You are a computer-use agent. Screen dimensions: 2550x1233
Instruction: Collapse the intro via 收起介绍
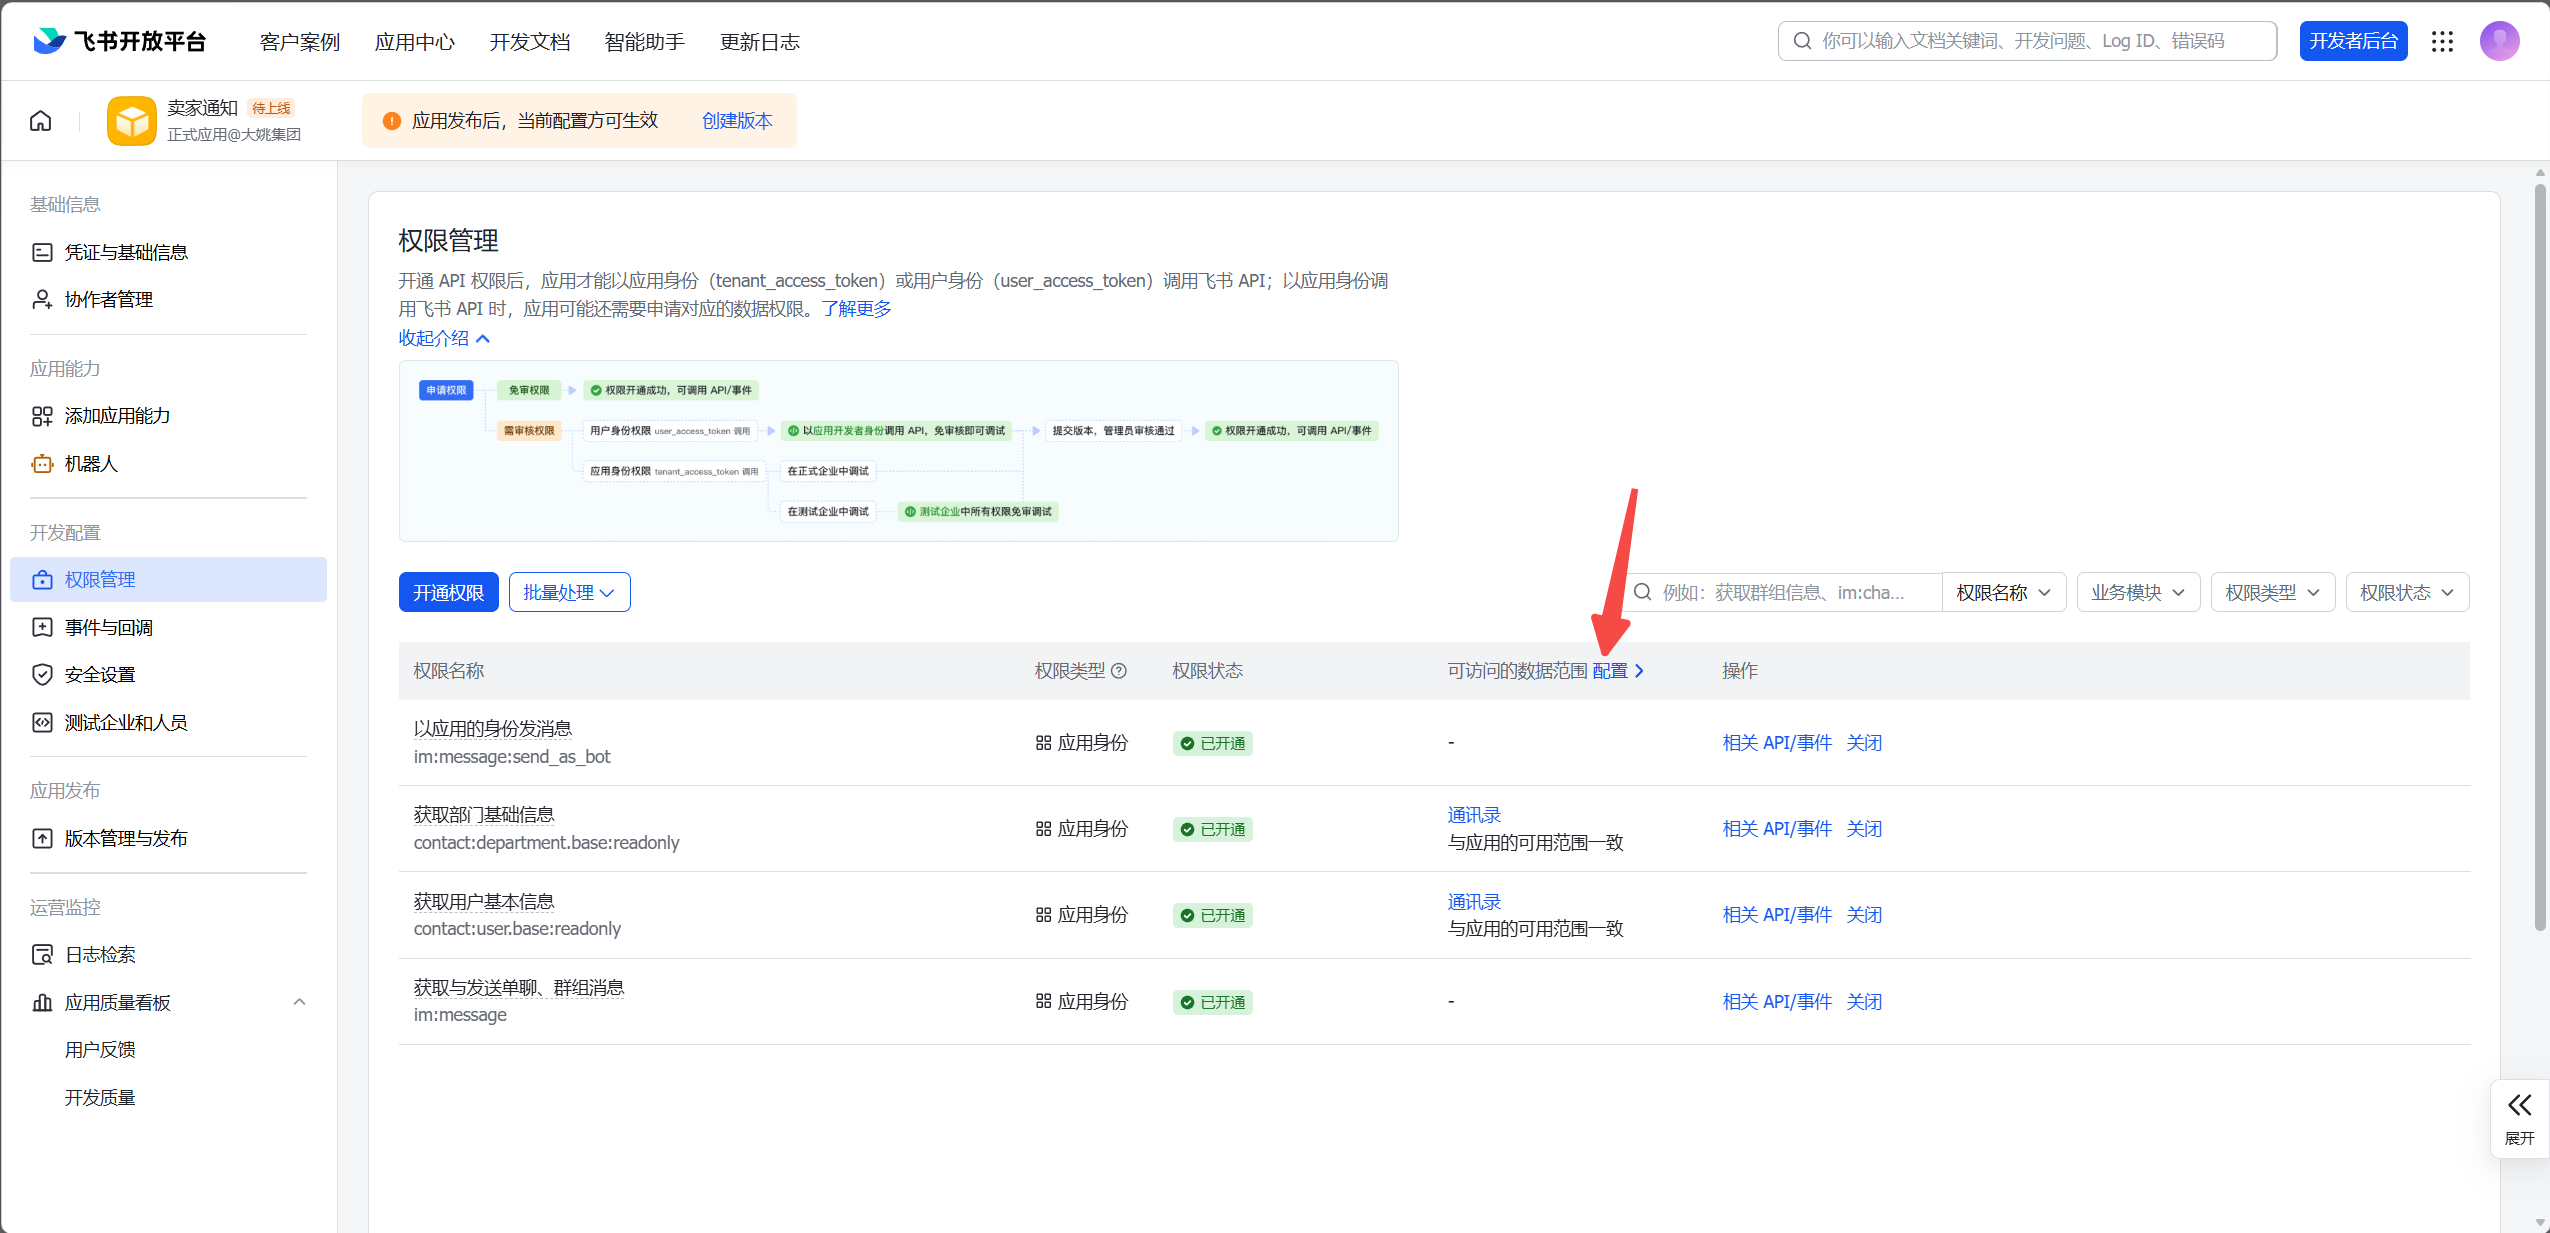tap(444, 339)
